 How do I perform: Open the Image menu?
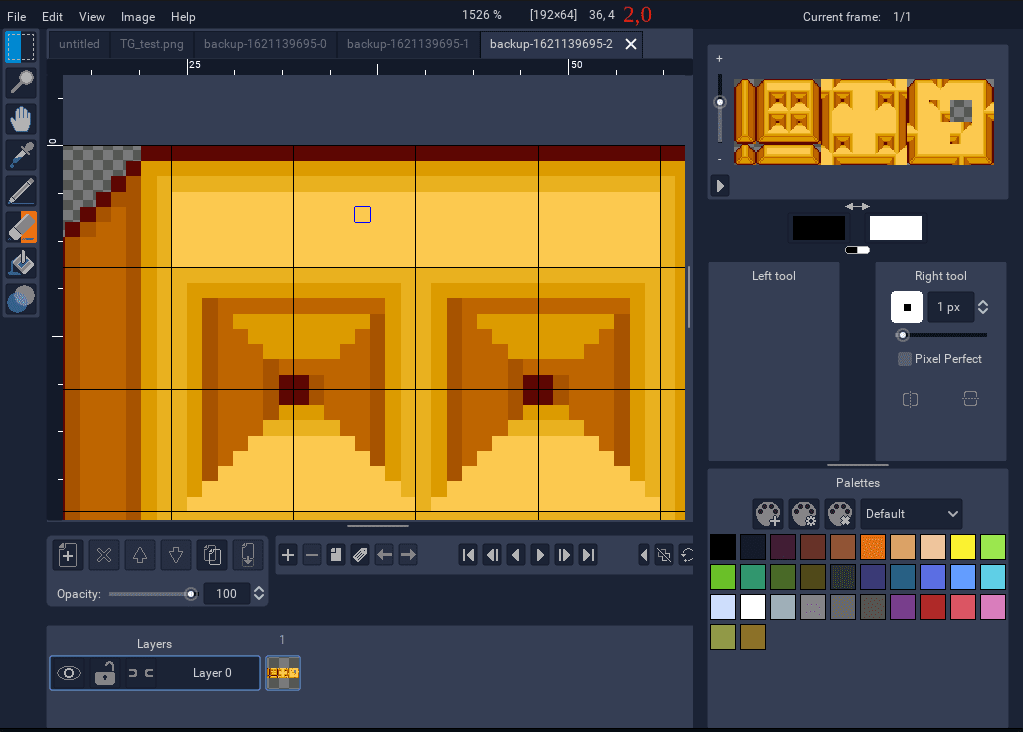pyautogui.click(x=138, y=17)
